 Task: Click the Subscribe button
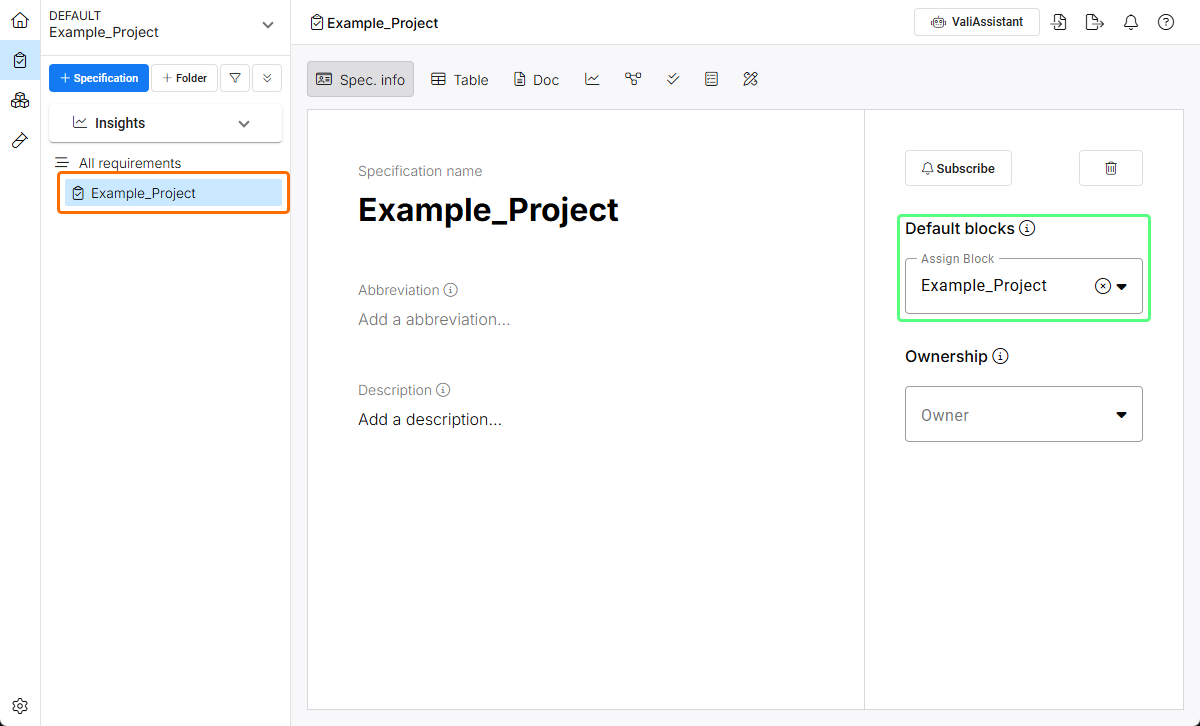point(958,168)
